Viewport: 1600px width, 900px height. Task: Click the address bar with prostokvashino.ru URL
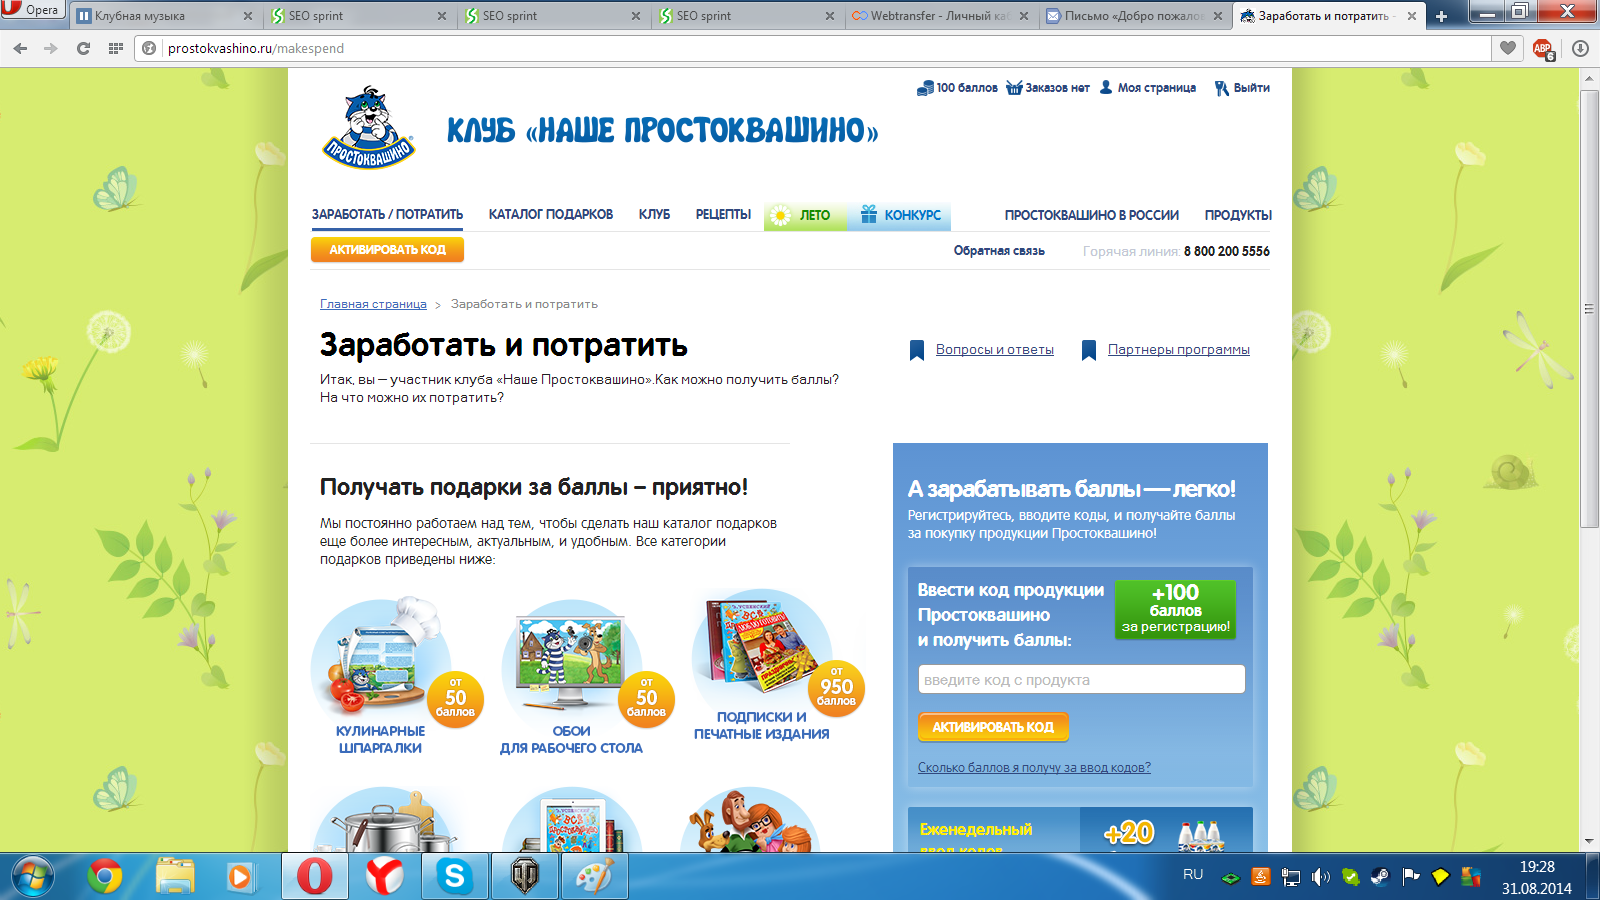[x=815, y=48]
